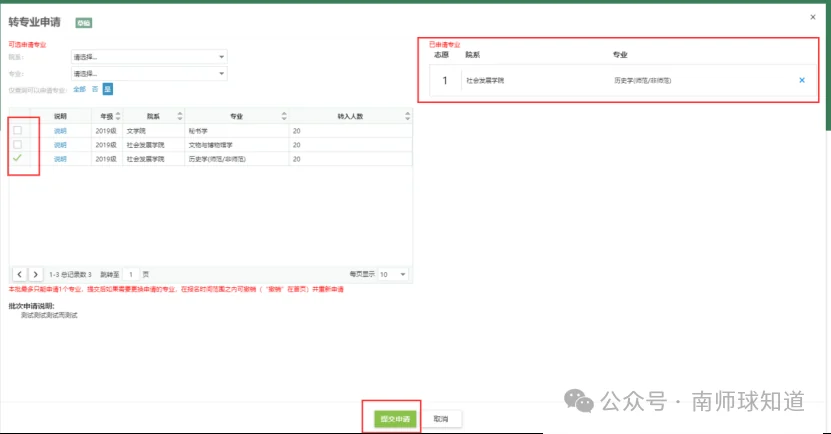831x434 pixels.
Task: Click the 1-3 总记录数 3 record count
Action: pyautogui.click(x=70, y=274)
